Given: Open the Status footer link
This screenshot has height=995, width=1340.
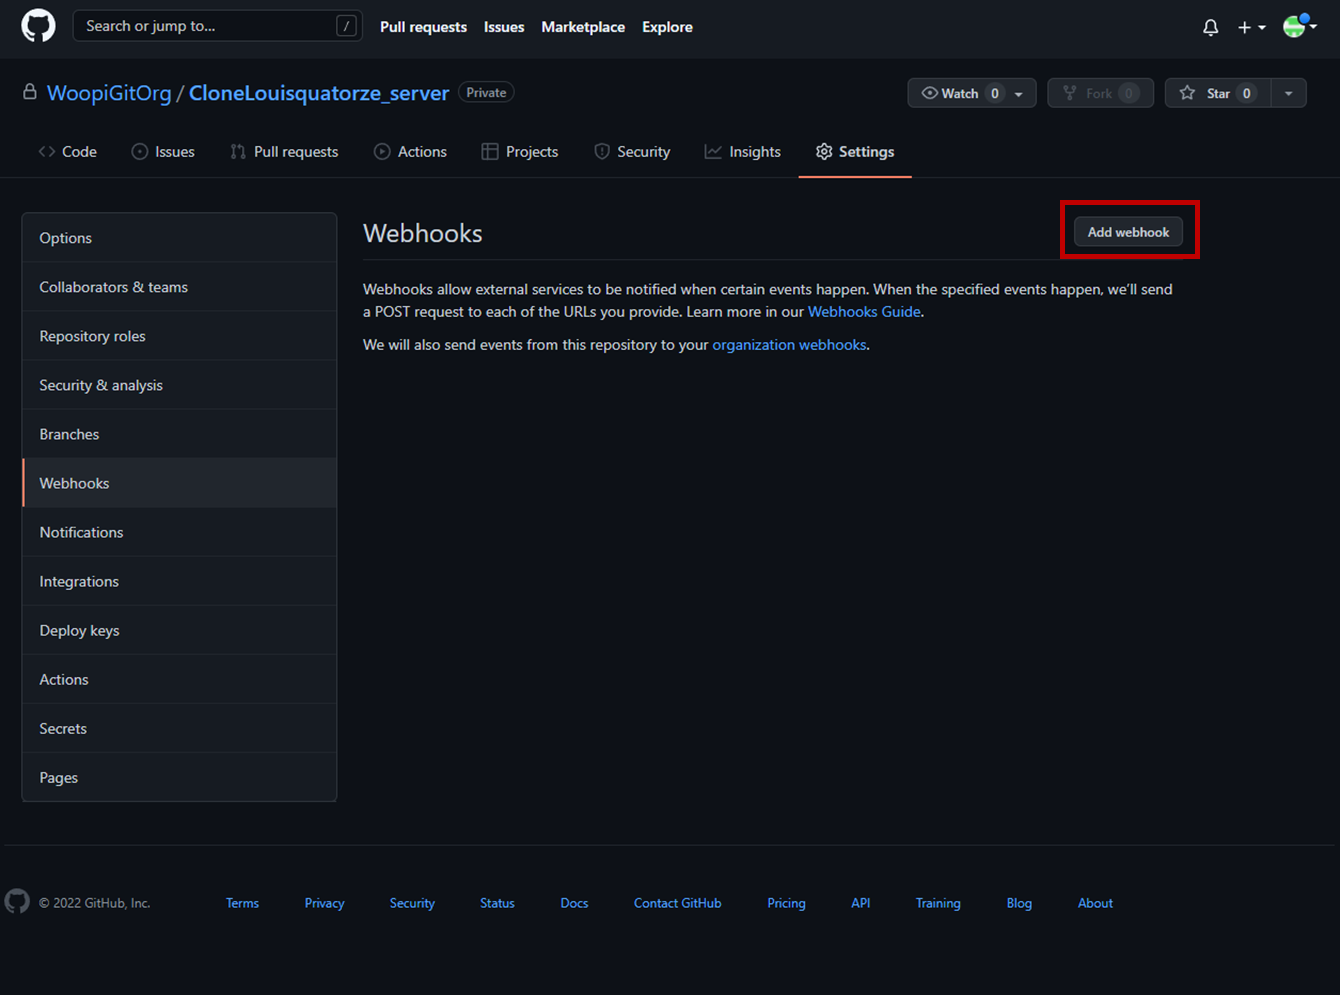Looking at the screenshot, I should tap(497, 903).
